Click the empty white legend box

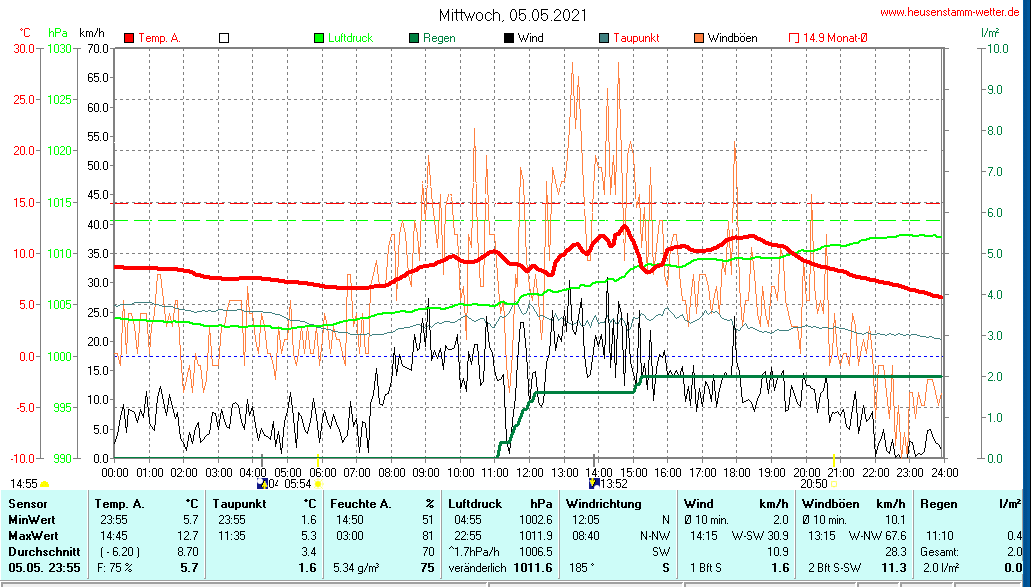tap(224, 38)
